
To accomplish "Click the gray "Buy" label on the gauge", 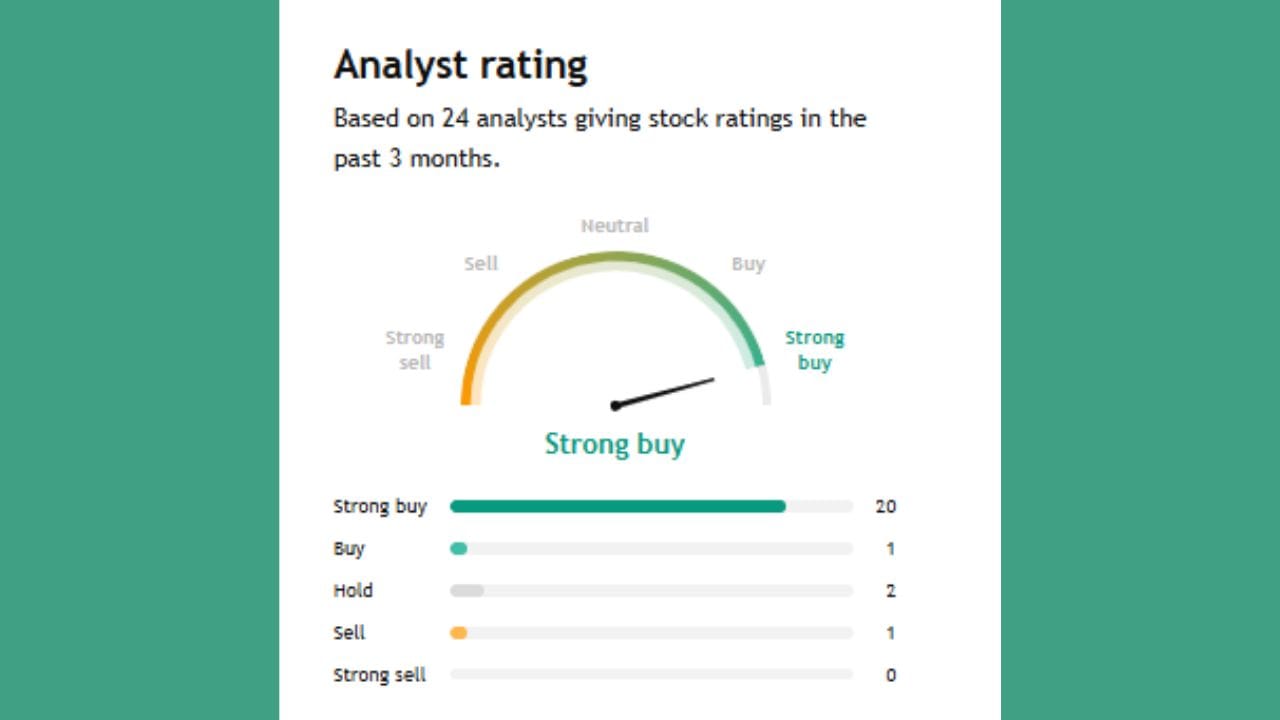I will 748,264.
